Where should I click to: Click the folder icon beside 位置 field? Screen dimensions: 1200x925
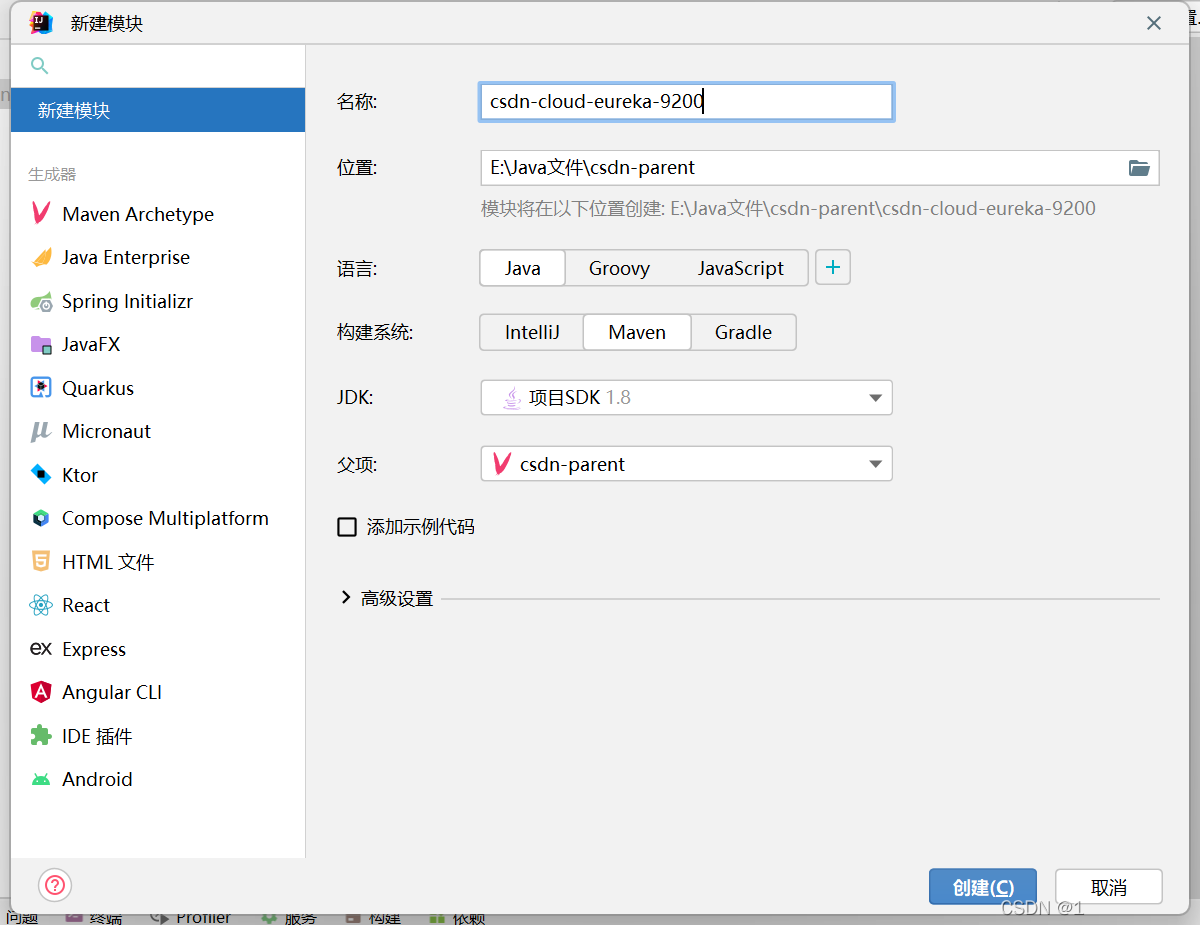click(x=1139, y=168)
